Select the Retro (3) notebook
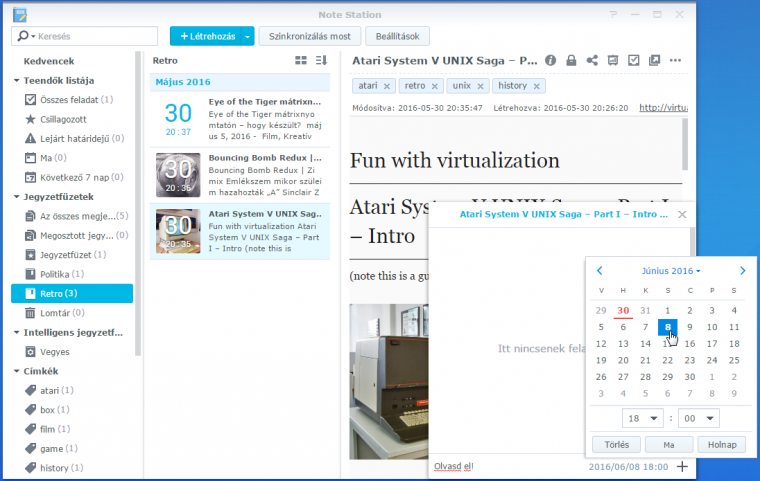 click(x=72, y=293)
